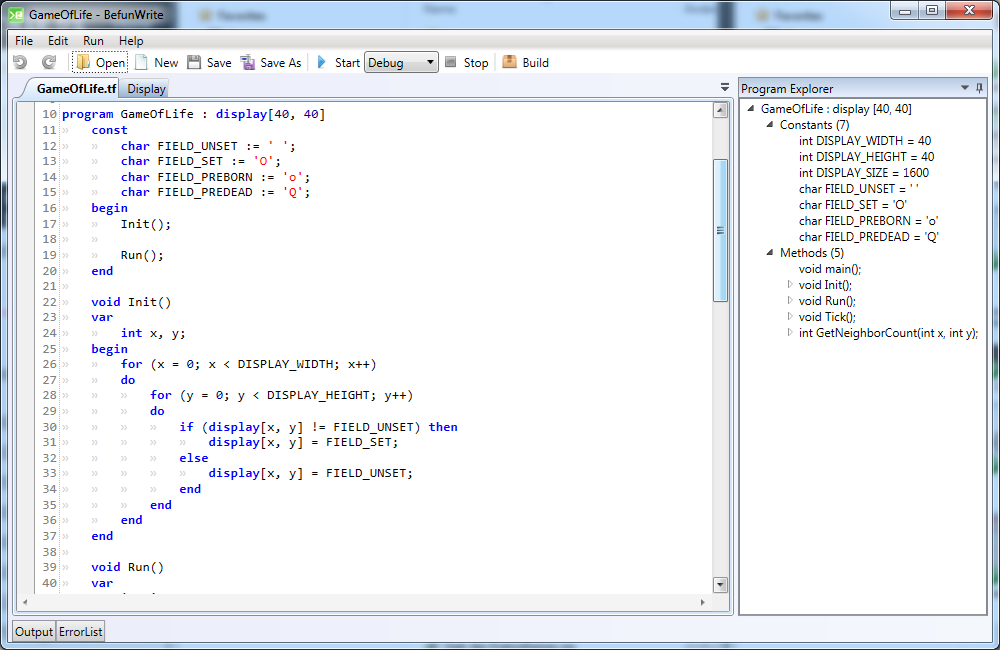Select void Tick() in Program Explorer
1000x650 pixels.
(x=827, y=317)
